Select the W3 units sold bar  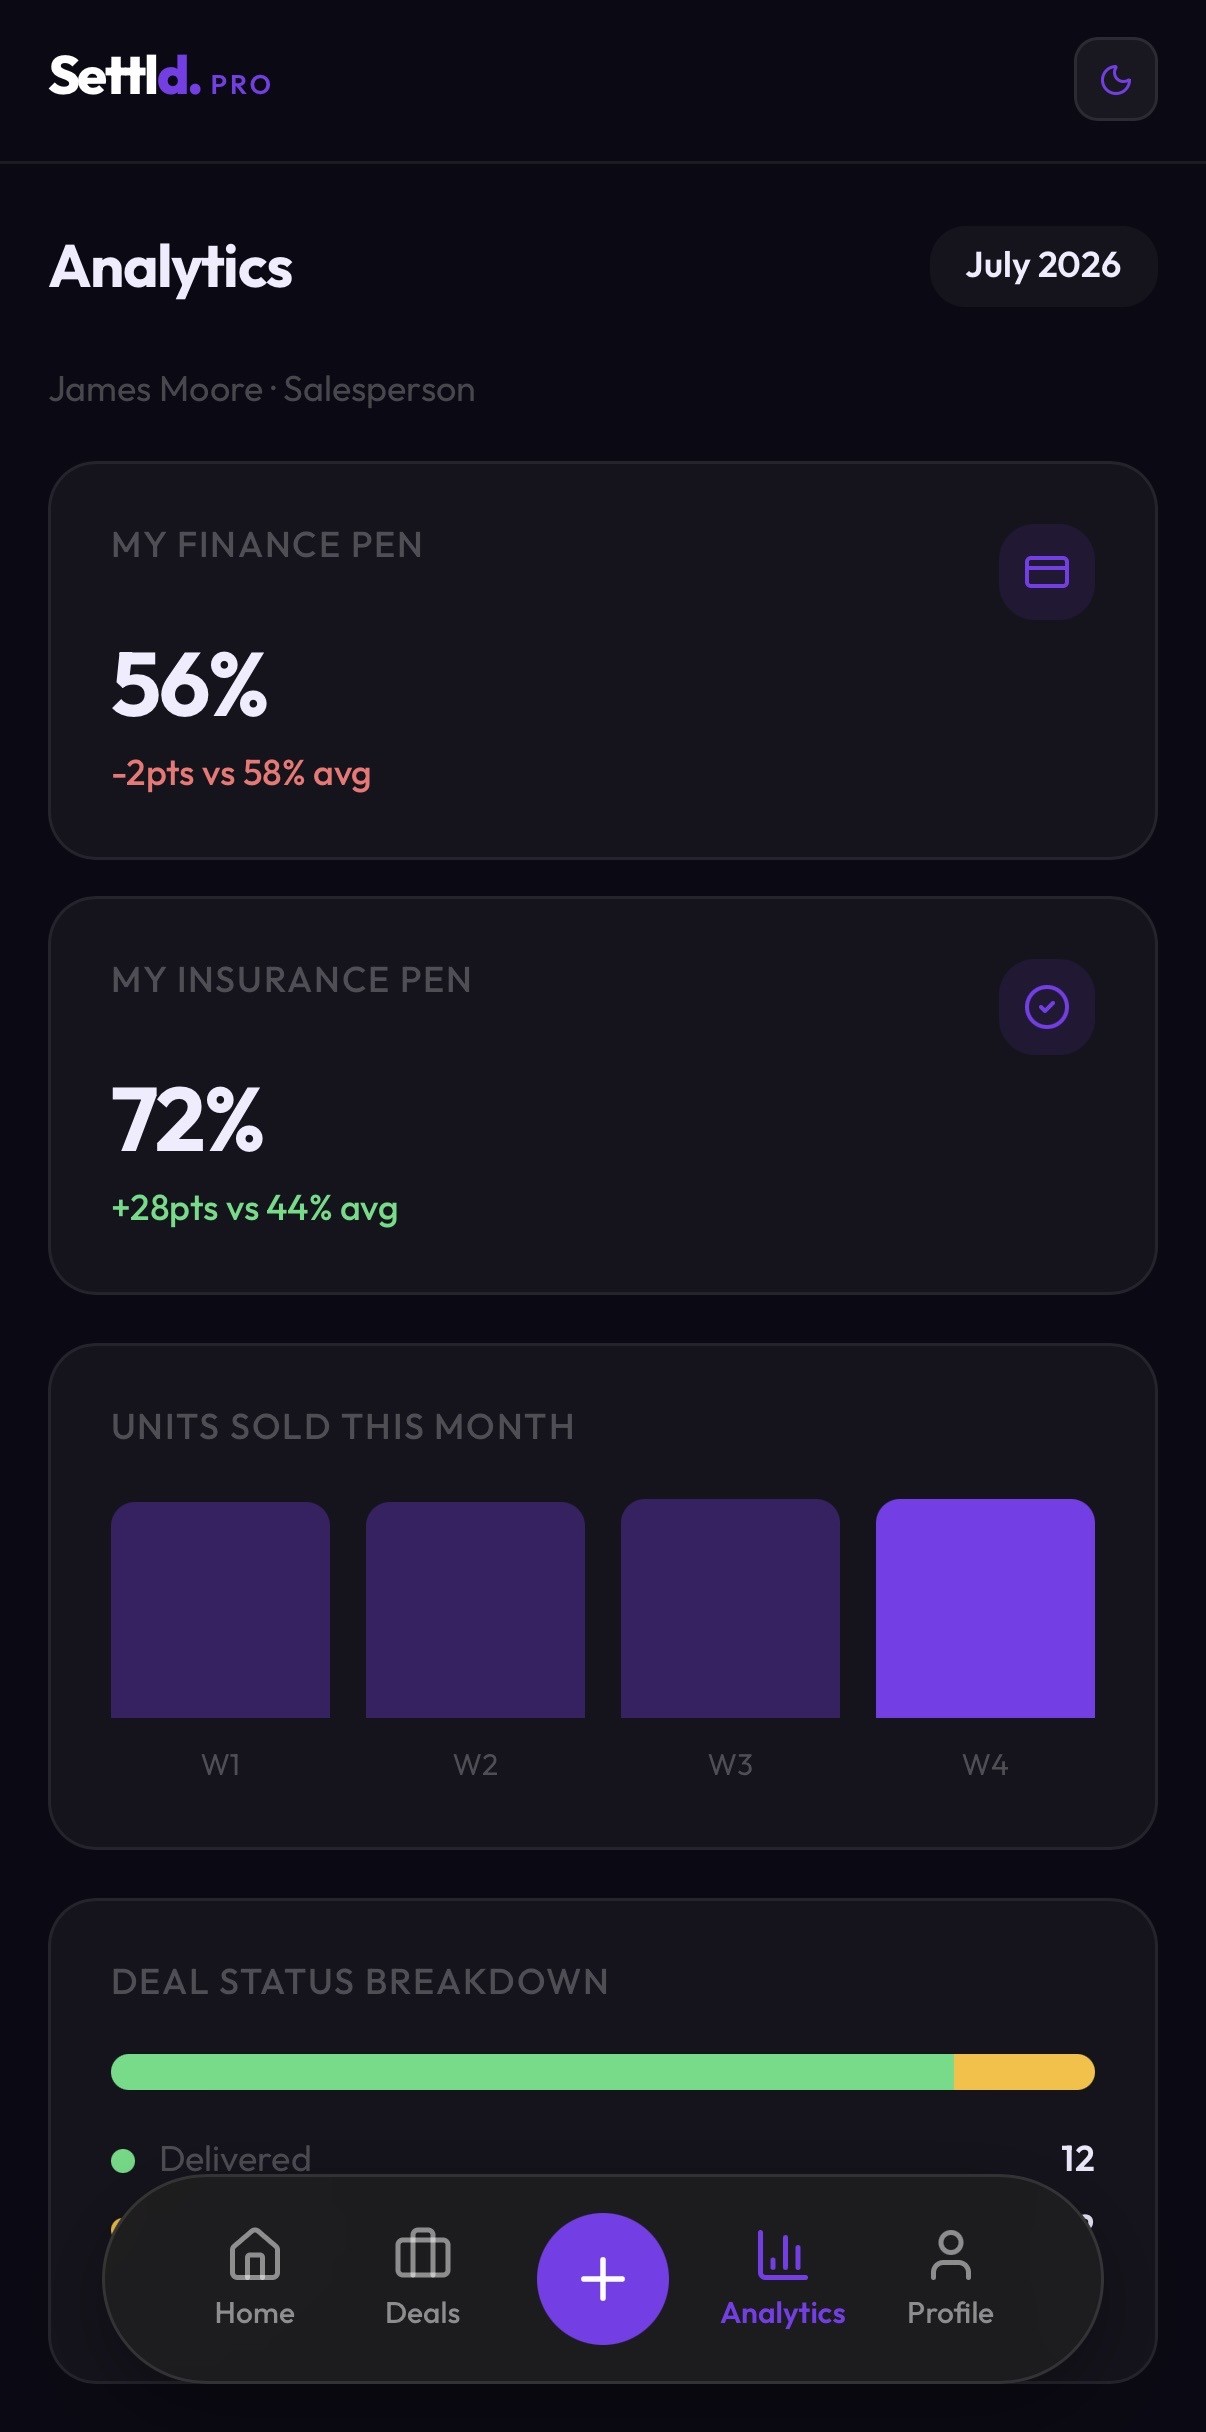[x=730, y=1609]
